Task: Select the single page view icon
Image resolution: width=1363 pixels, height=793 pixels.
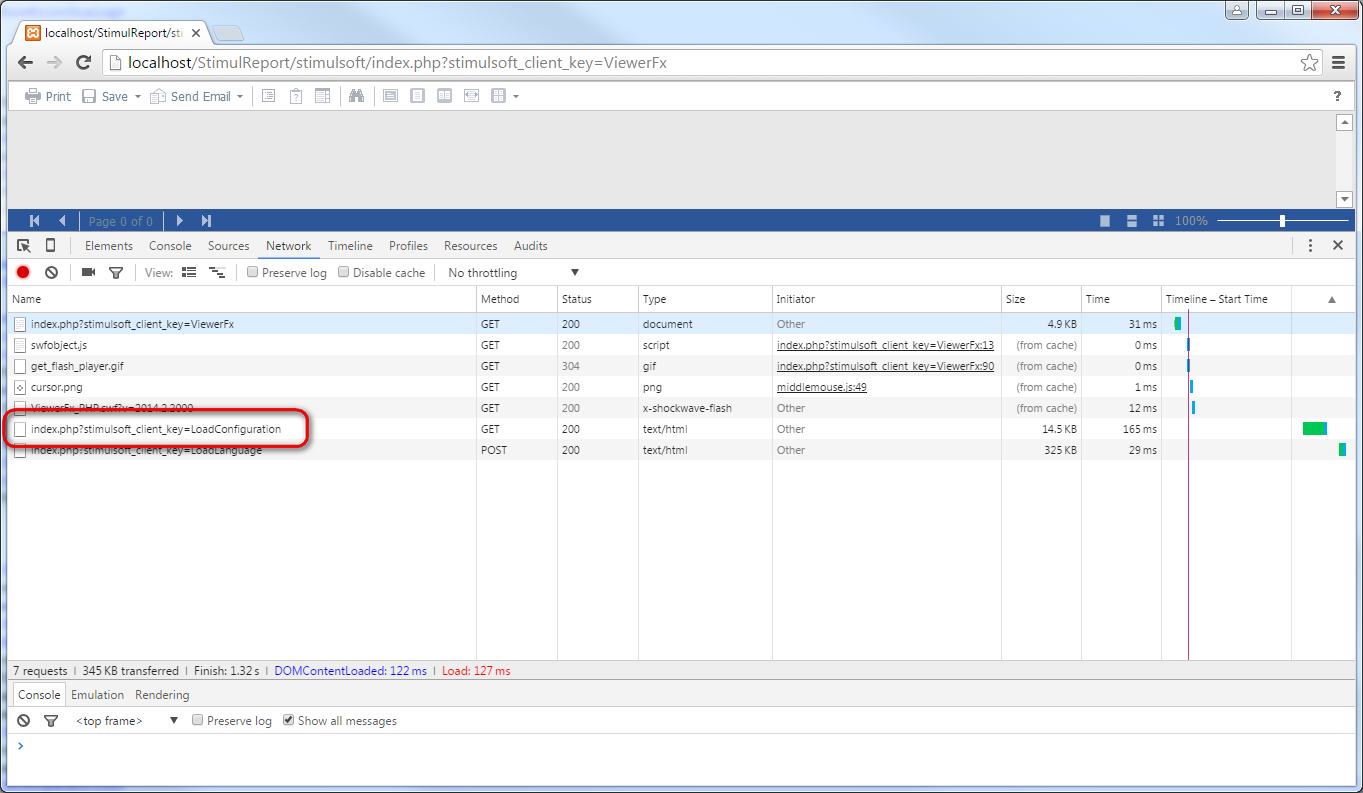Action: click(x=418, y=96)
